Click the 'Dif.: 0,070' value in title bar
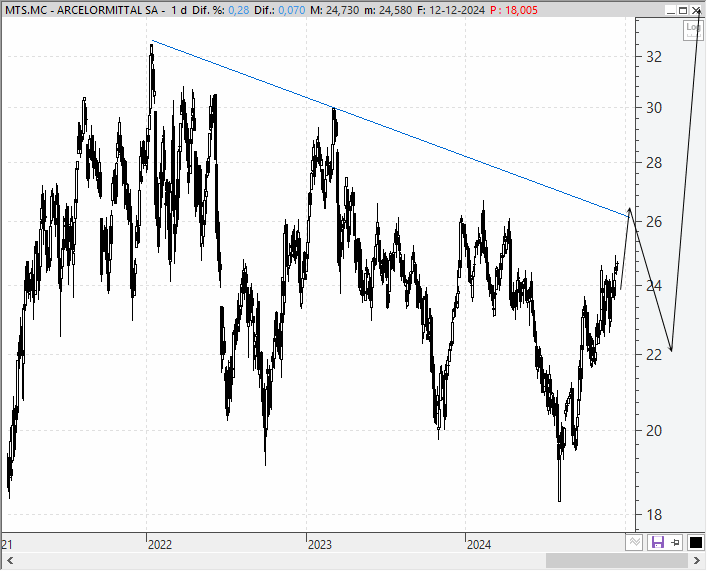The image size is (707, 571). pos(279,10)
